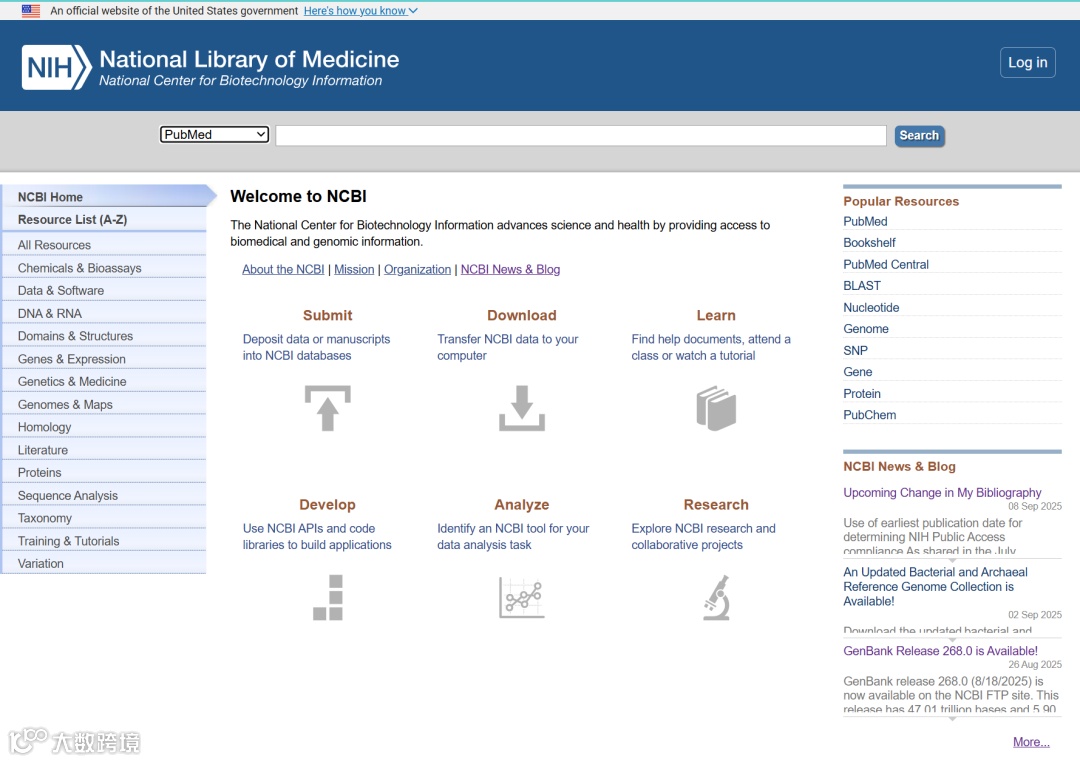
Task: Open Genomes & Maps category
Action: tap(105, 404)
